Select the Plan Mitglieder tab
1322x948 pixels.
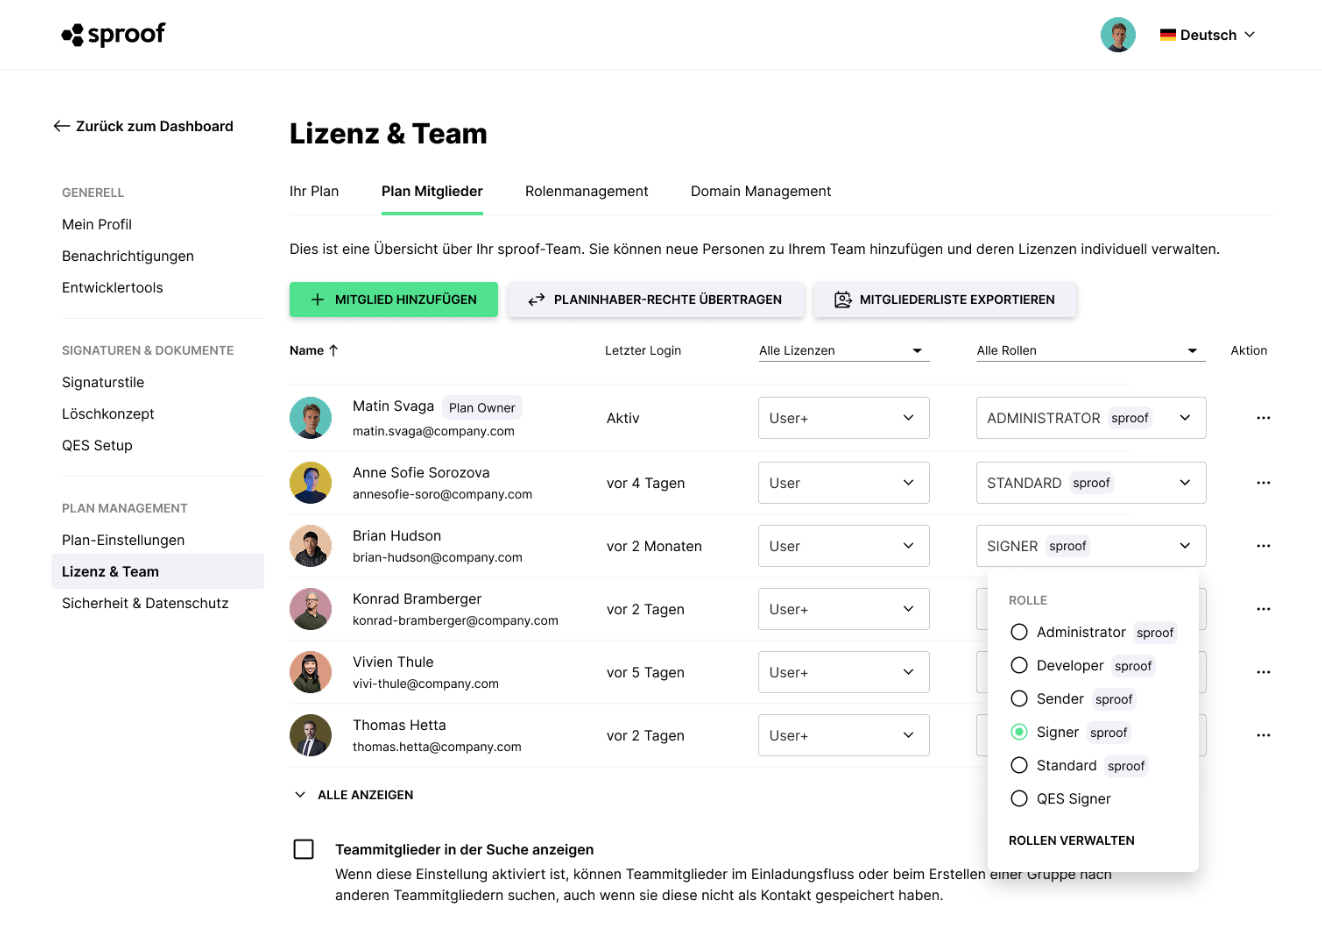coord(432,191)
